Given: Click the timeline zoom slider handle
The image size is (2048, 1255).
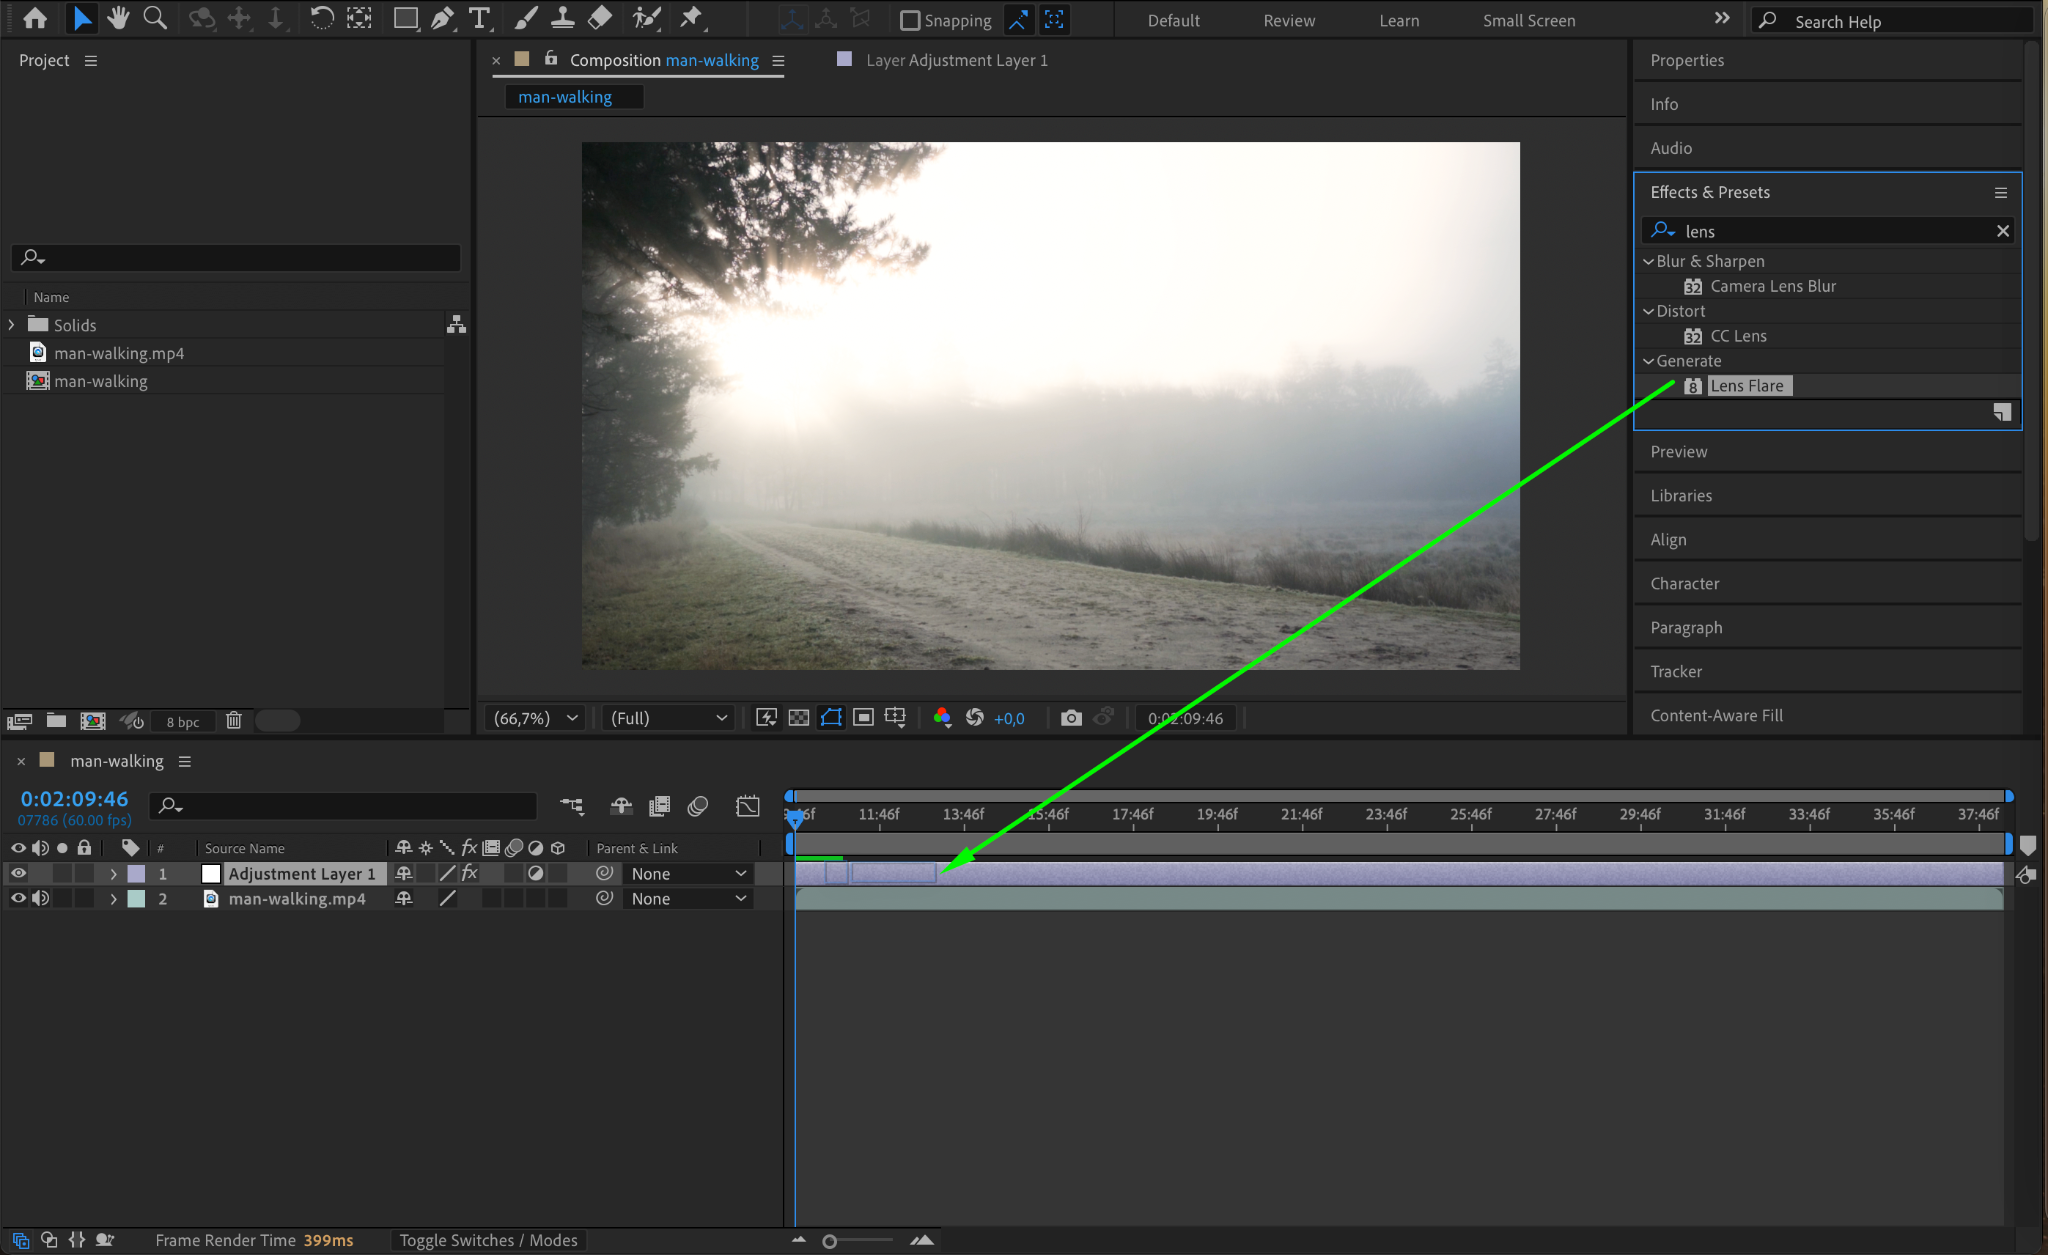Looking at the screenshot, I should [829, 1241].
